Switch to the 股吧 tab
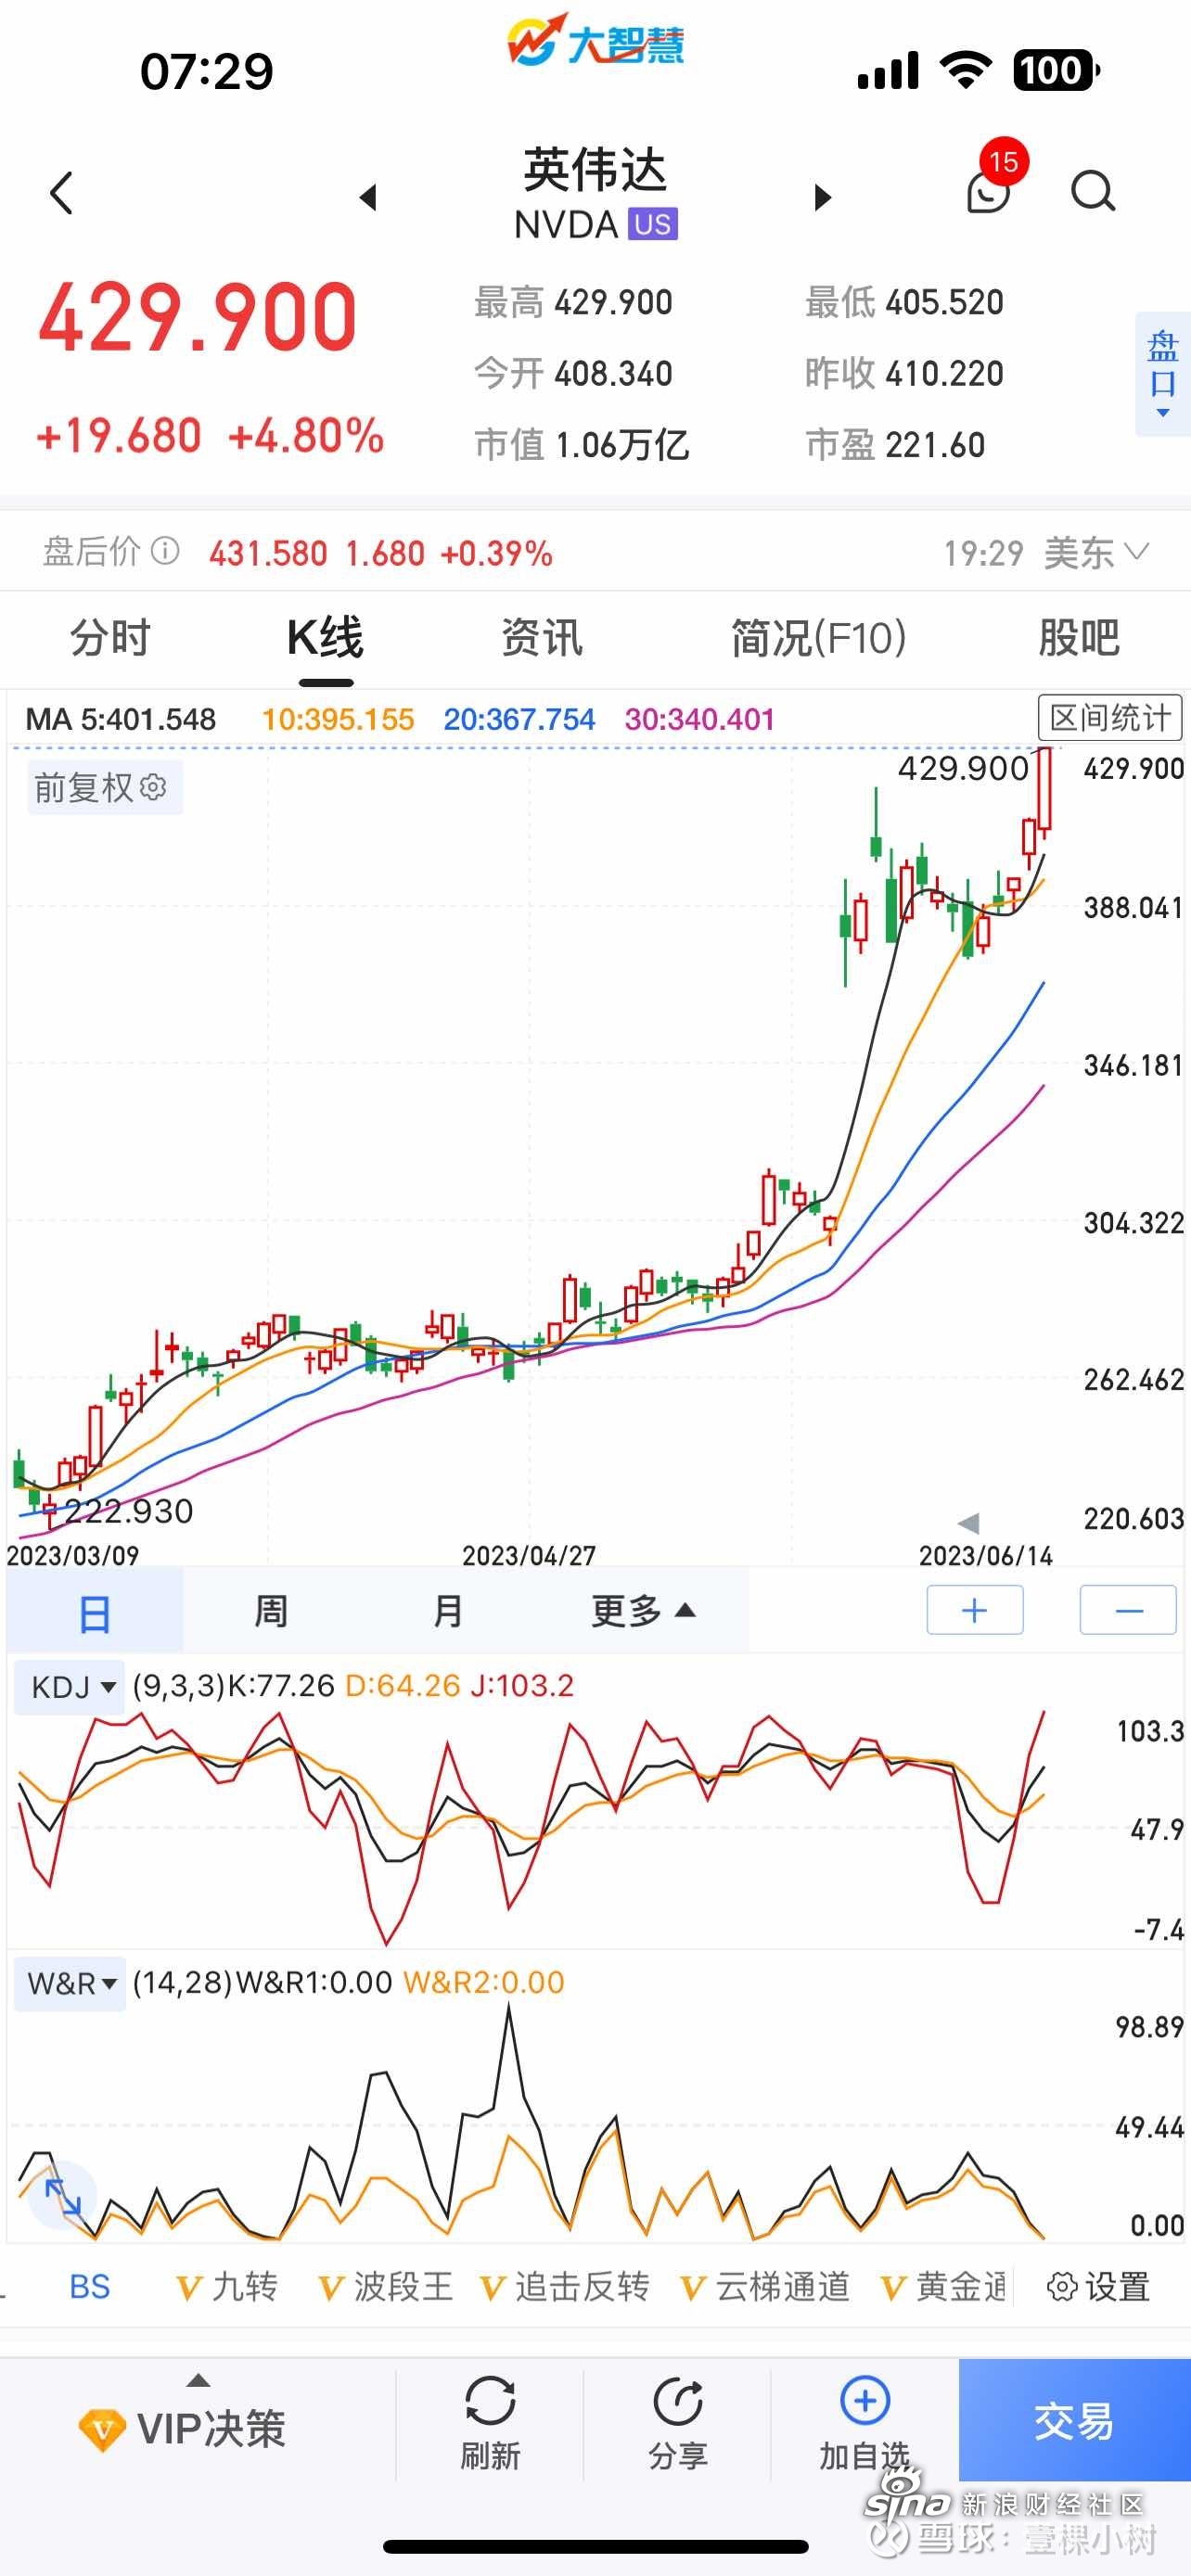The height and width of the screenshot is (2576, 1191). pos(1079,638)
